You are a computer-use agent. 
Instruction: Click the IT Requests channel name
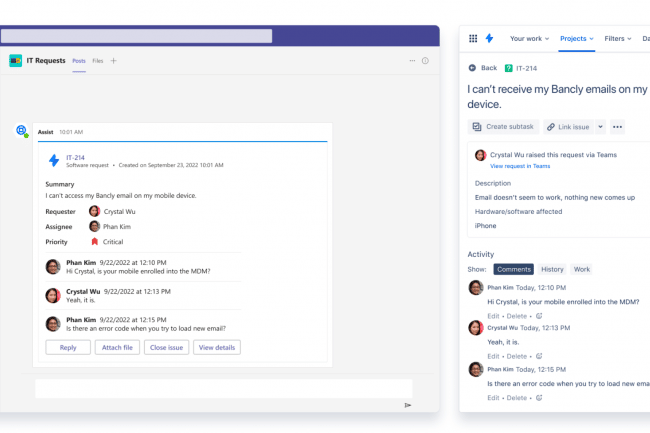click(x=46, y=60)
